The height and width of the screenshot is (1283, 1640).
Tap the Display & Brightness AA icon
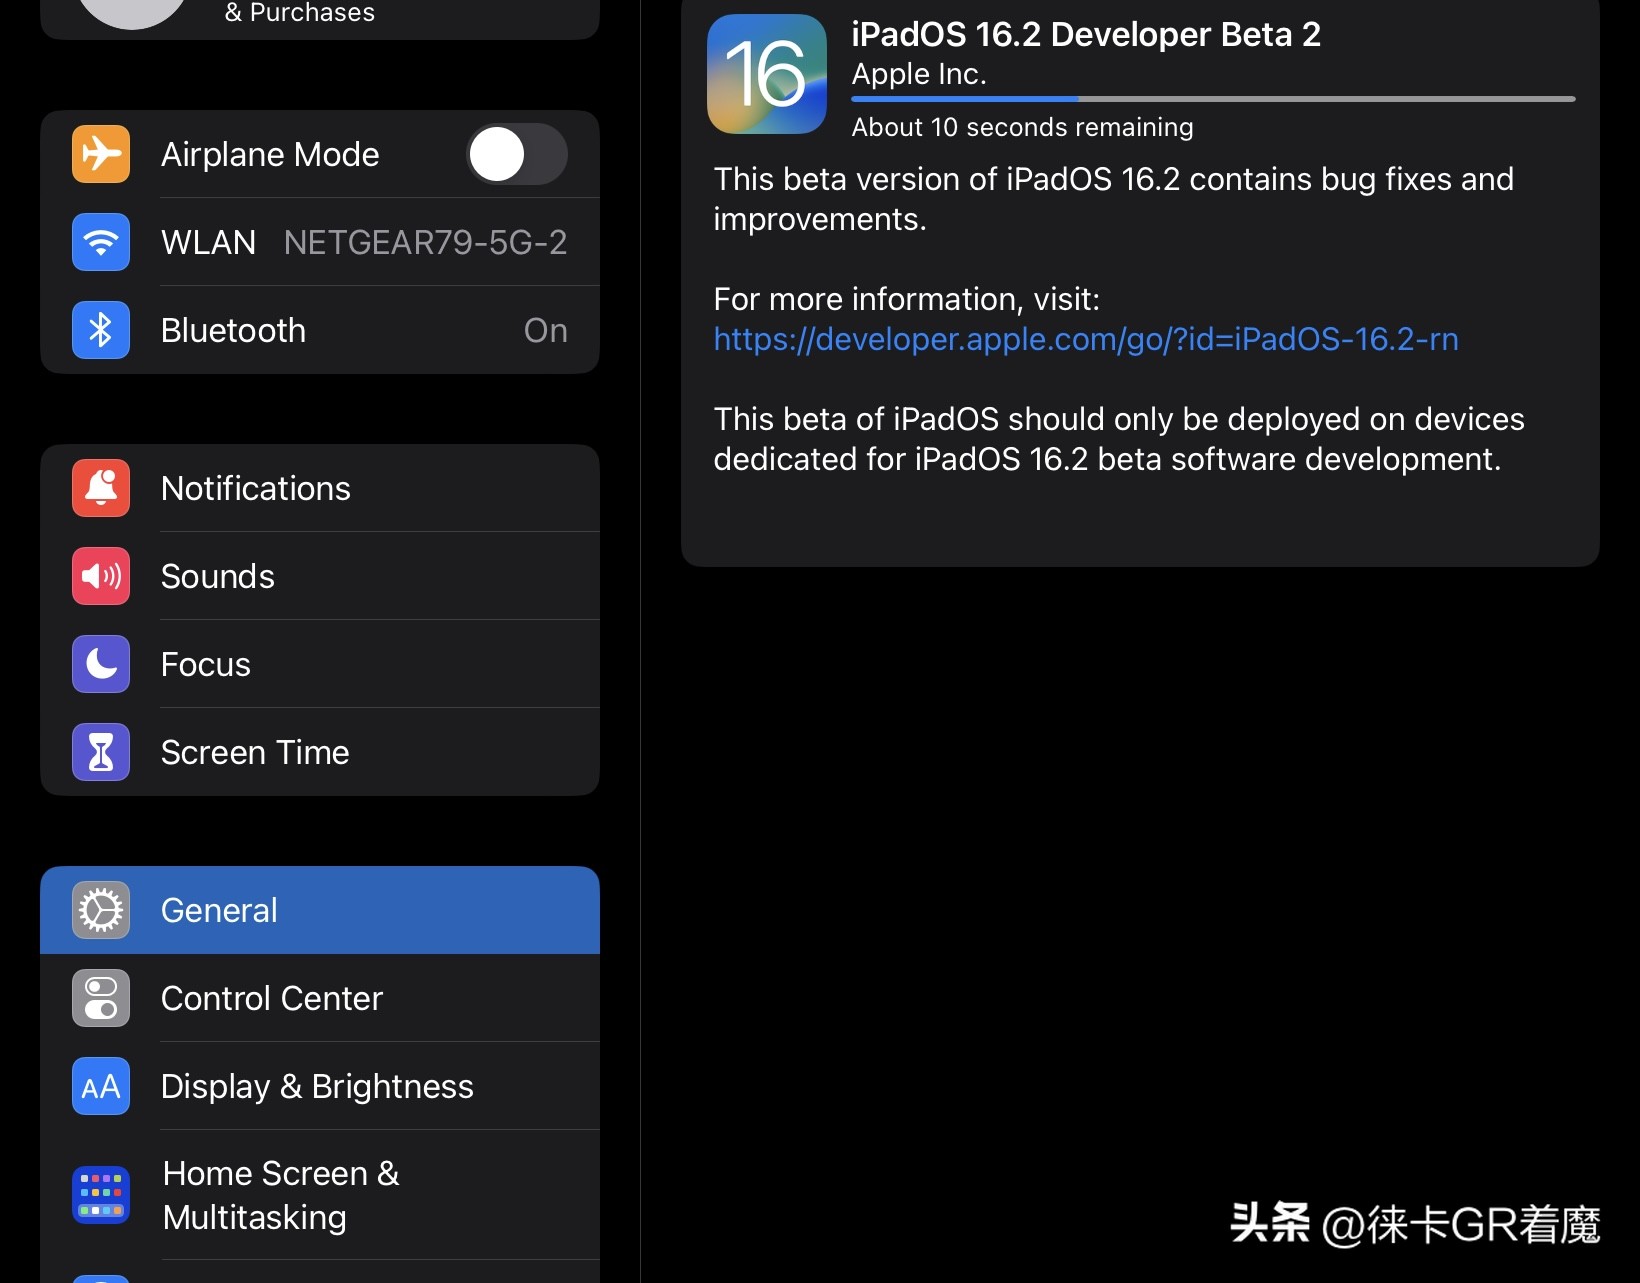[x=101, y=1086]
